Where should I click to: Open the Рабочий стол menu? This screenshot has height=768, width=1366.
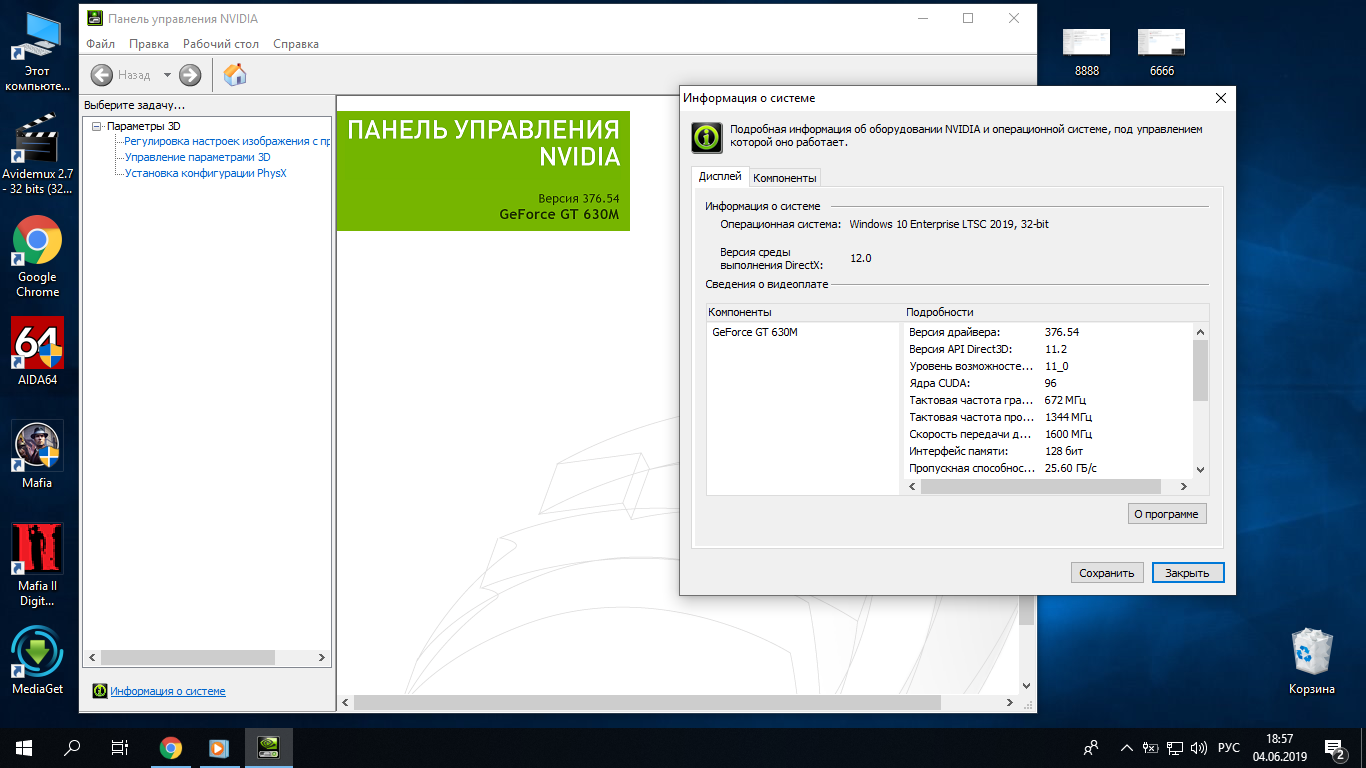click(x=221, y=44)
